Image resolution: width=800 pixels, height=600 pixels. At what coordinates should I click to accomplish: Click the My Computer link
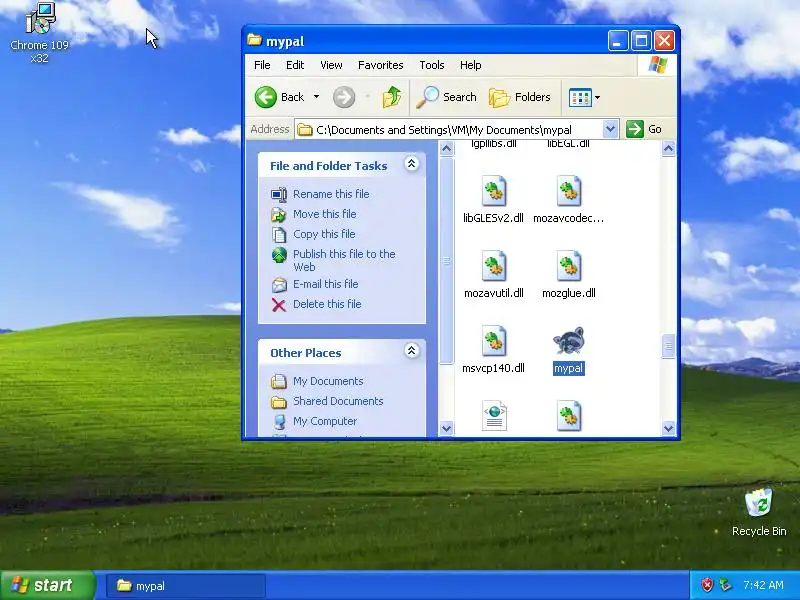pyautogui.click(x=325, y=421)
